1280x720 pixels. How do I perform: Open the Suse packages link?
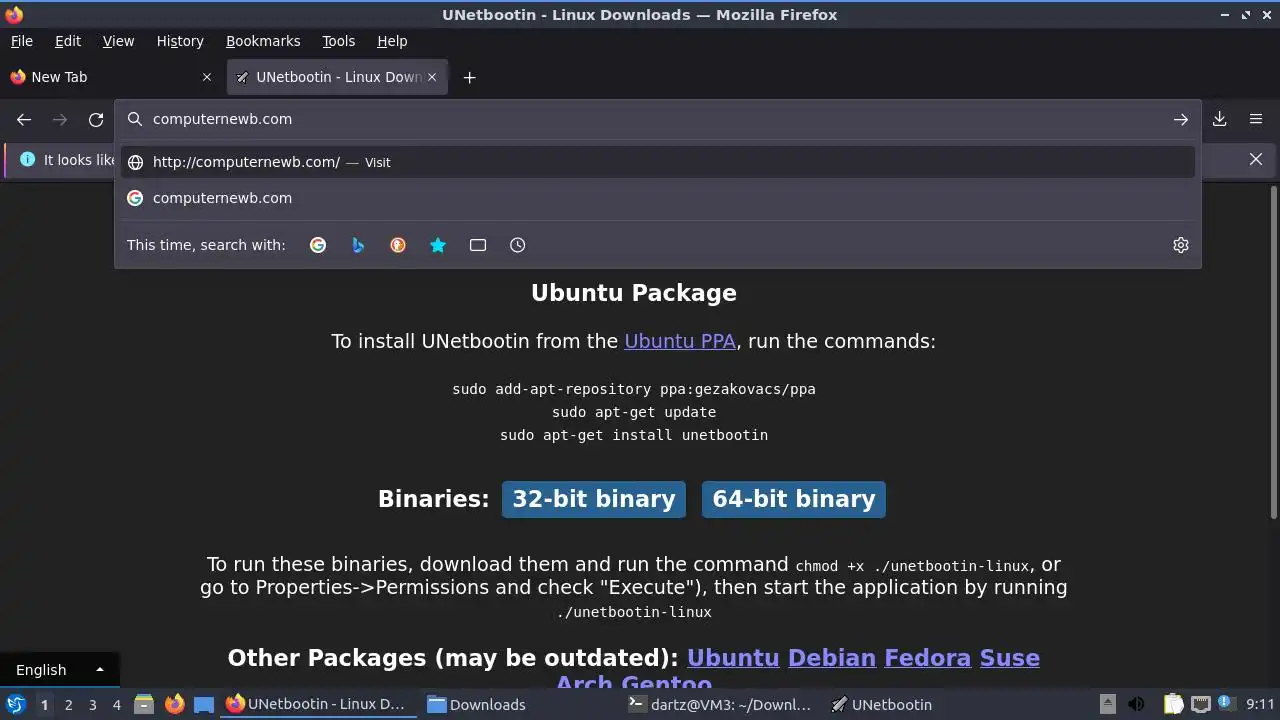[x=1009, y=658]
